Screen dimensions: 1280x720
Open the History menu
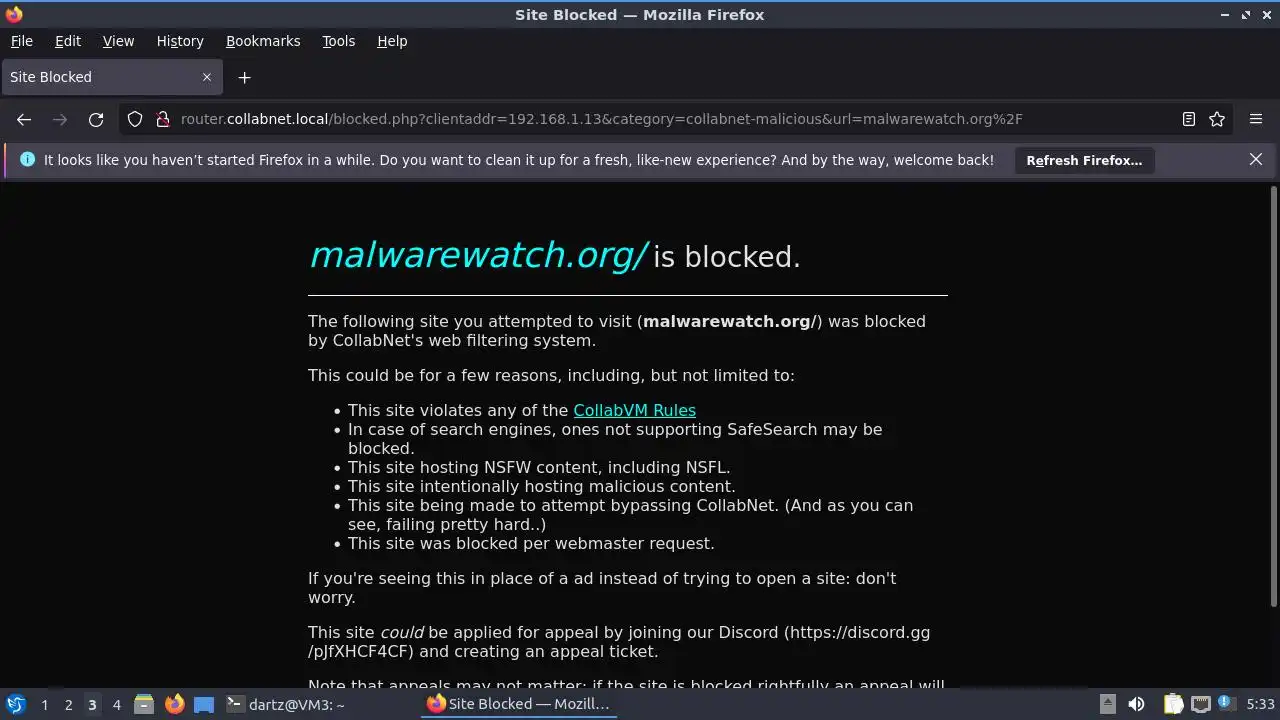(180, 41)
